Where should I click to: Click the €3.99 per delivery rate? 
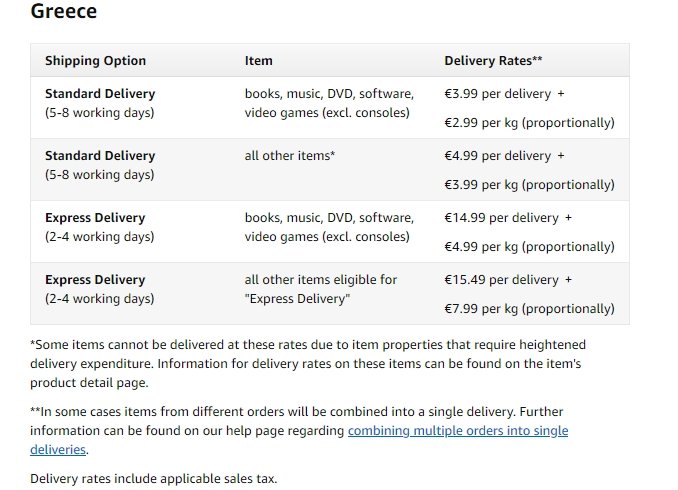click(x=497, y=94)
